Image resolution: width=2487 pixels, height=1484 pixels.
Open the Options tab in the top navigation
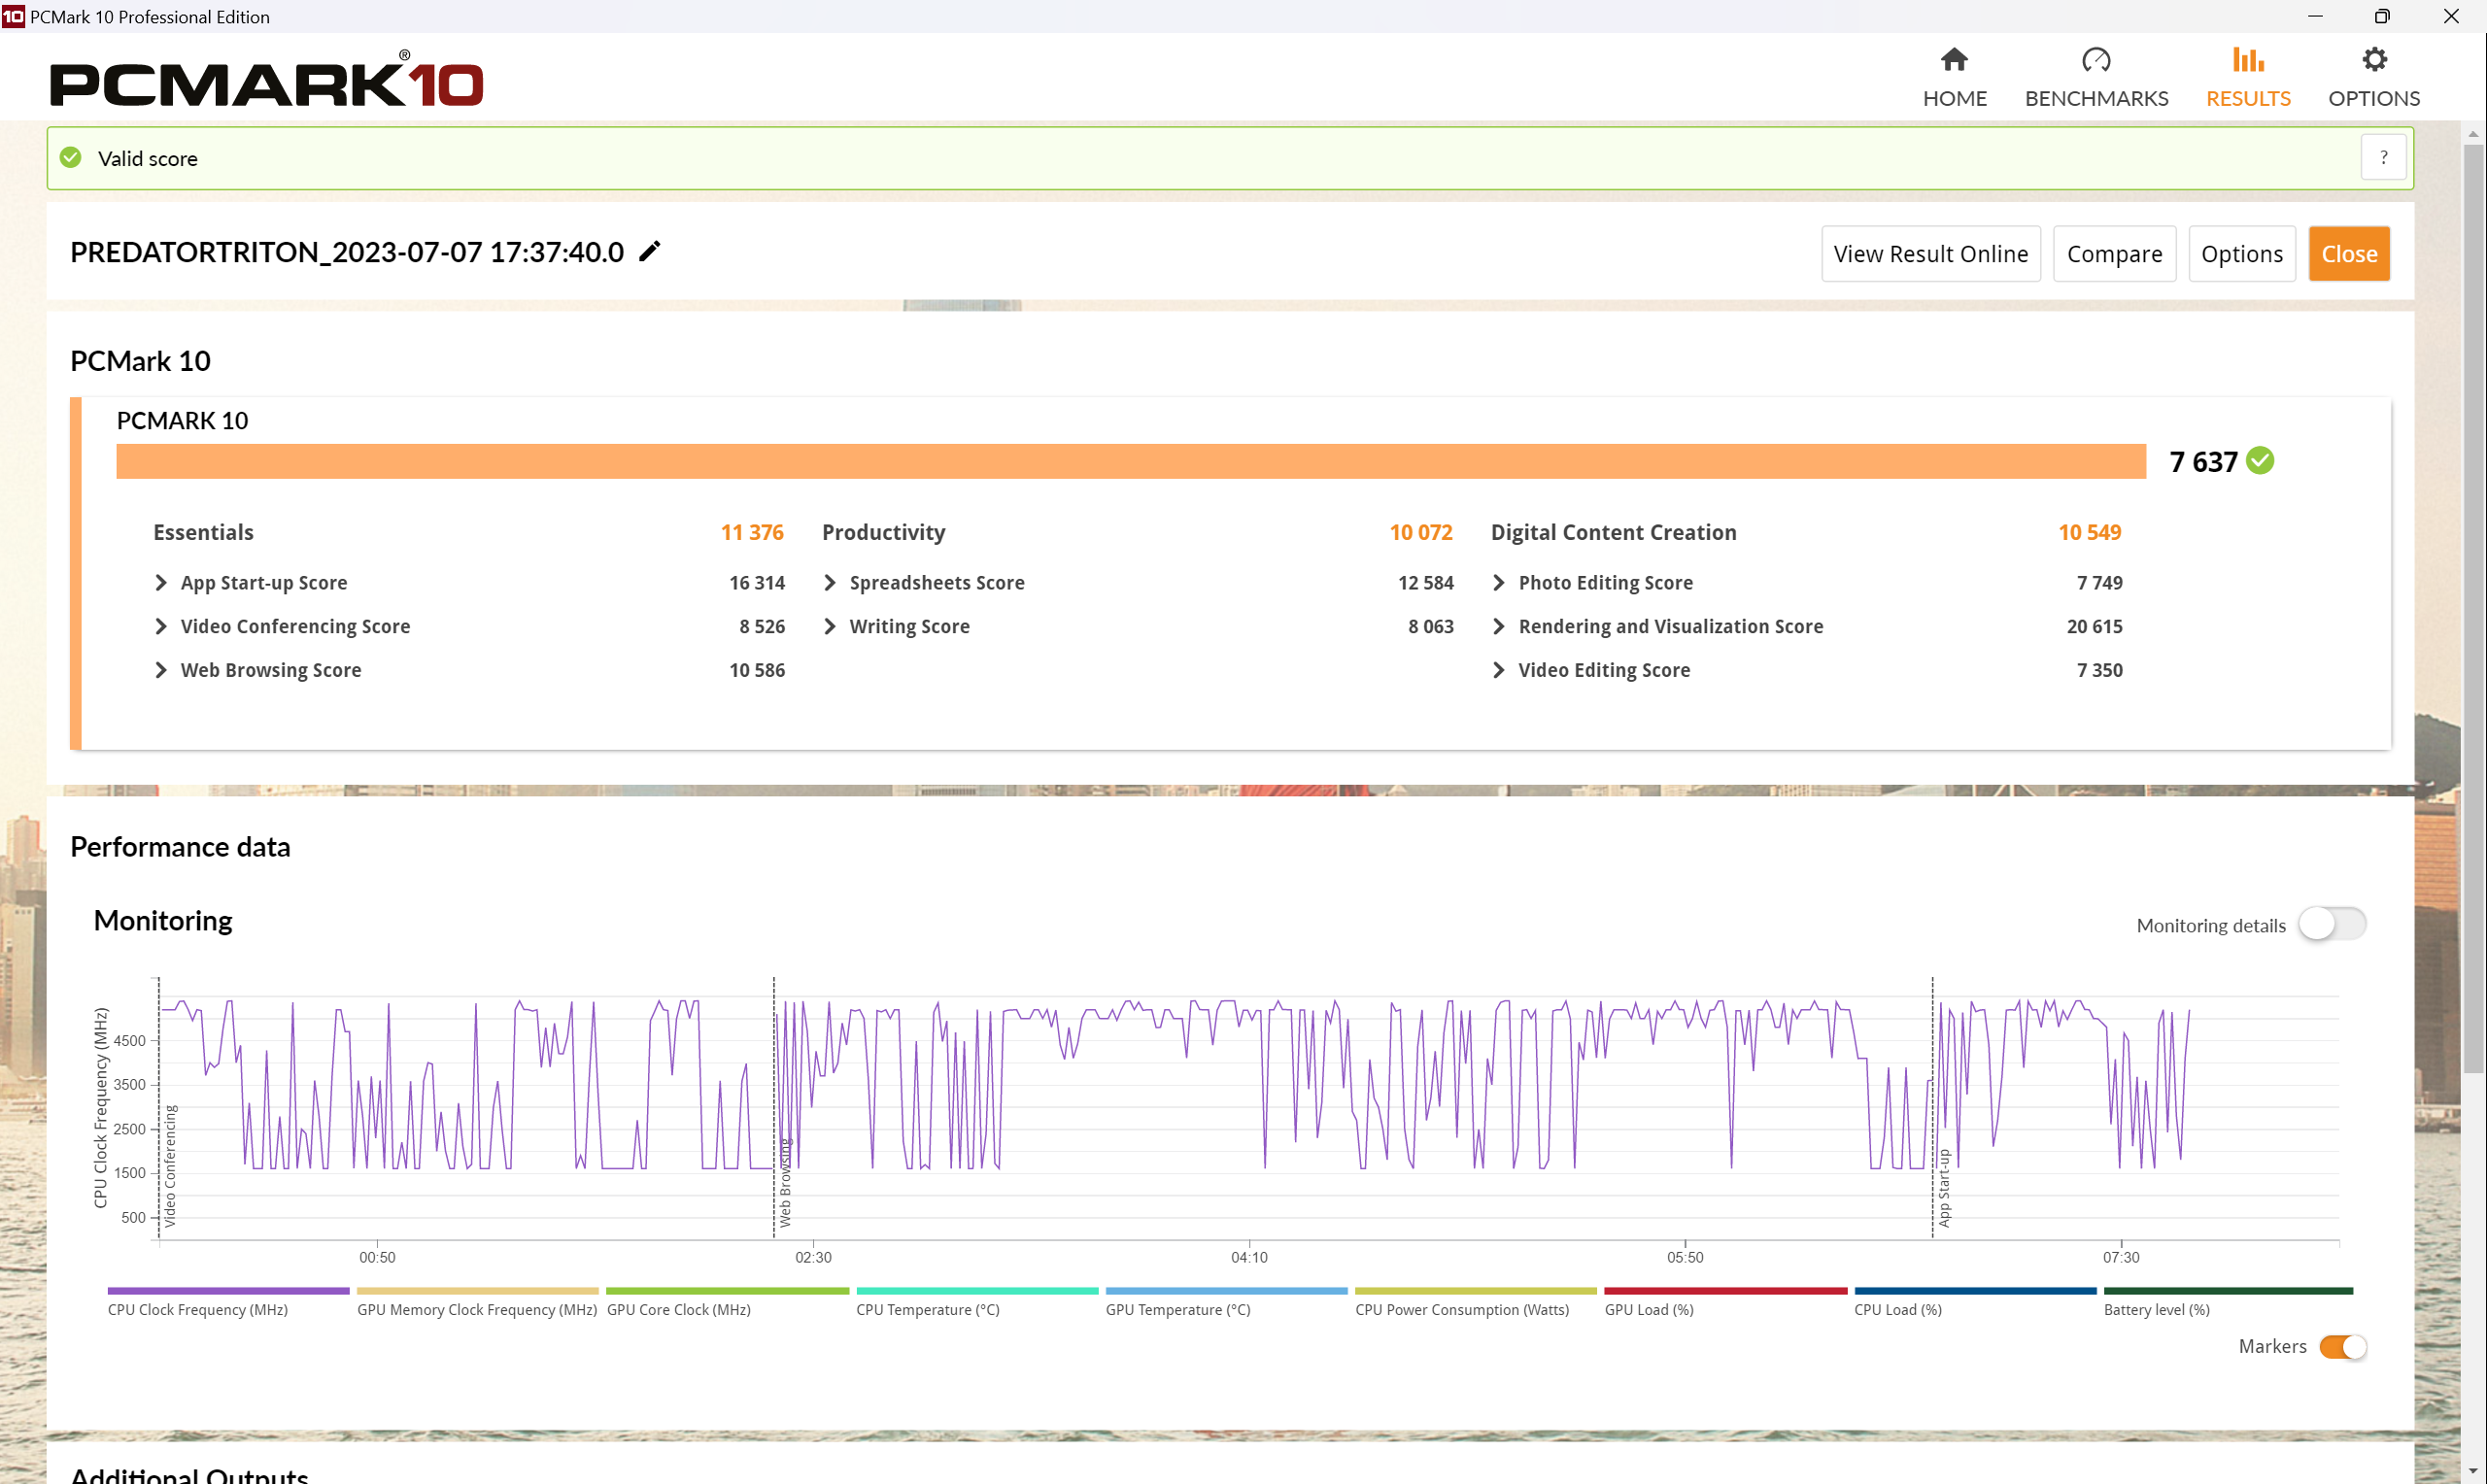pyautogui.click(x=2374, y=77)
